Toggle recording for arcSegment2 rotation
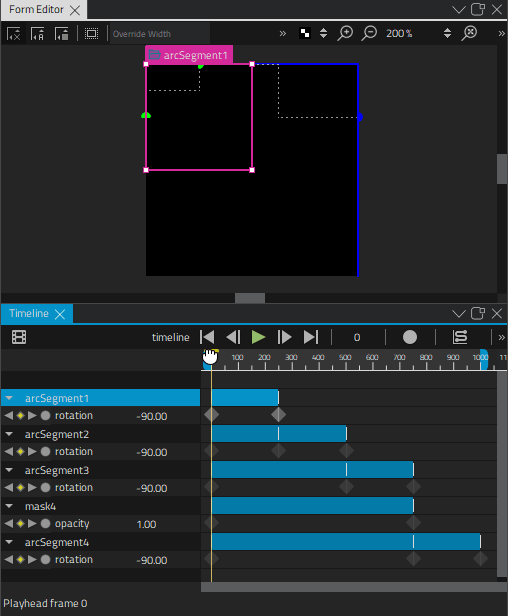The width and height of the screenshot is (508, 616). [x=46, y=451]
